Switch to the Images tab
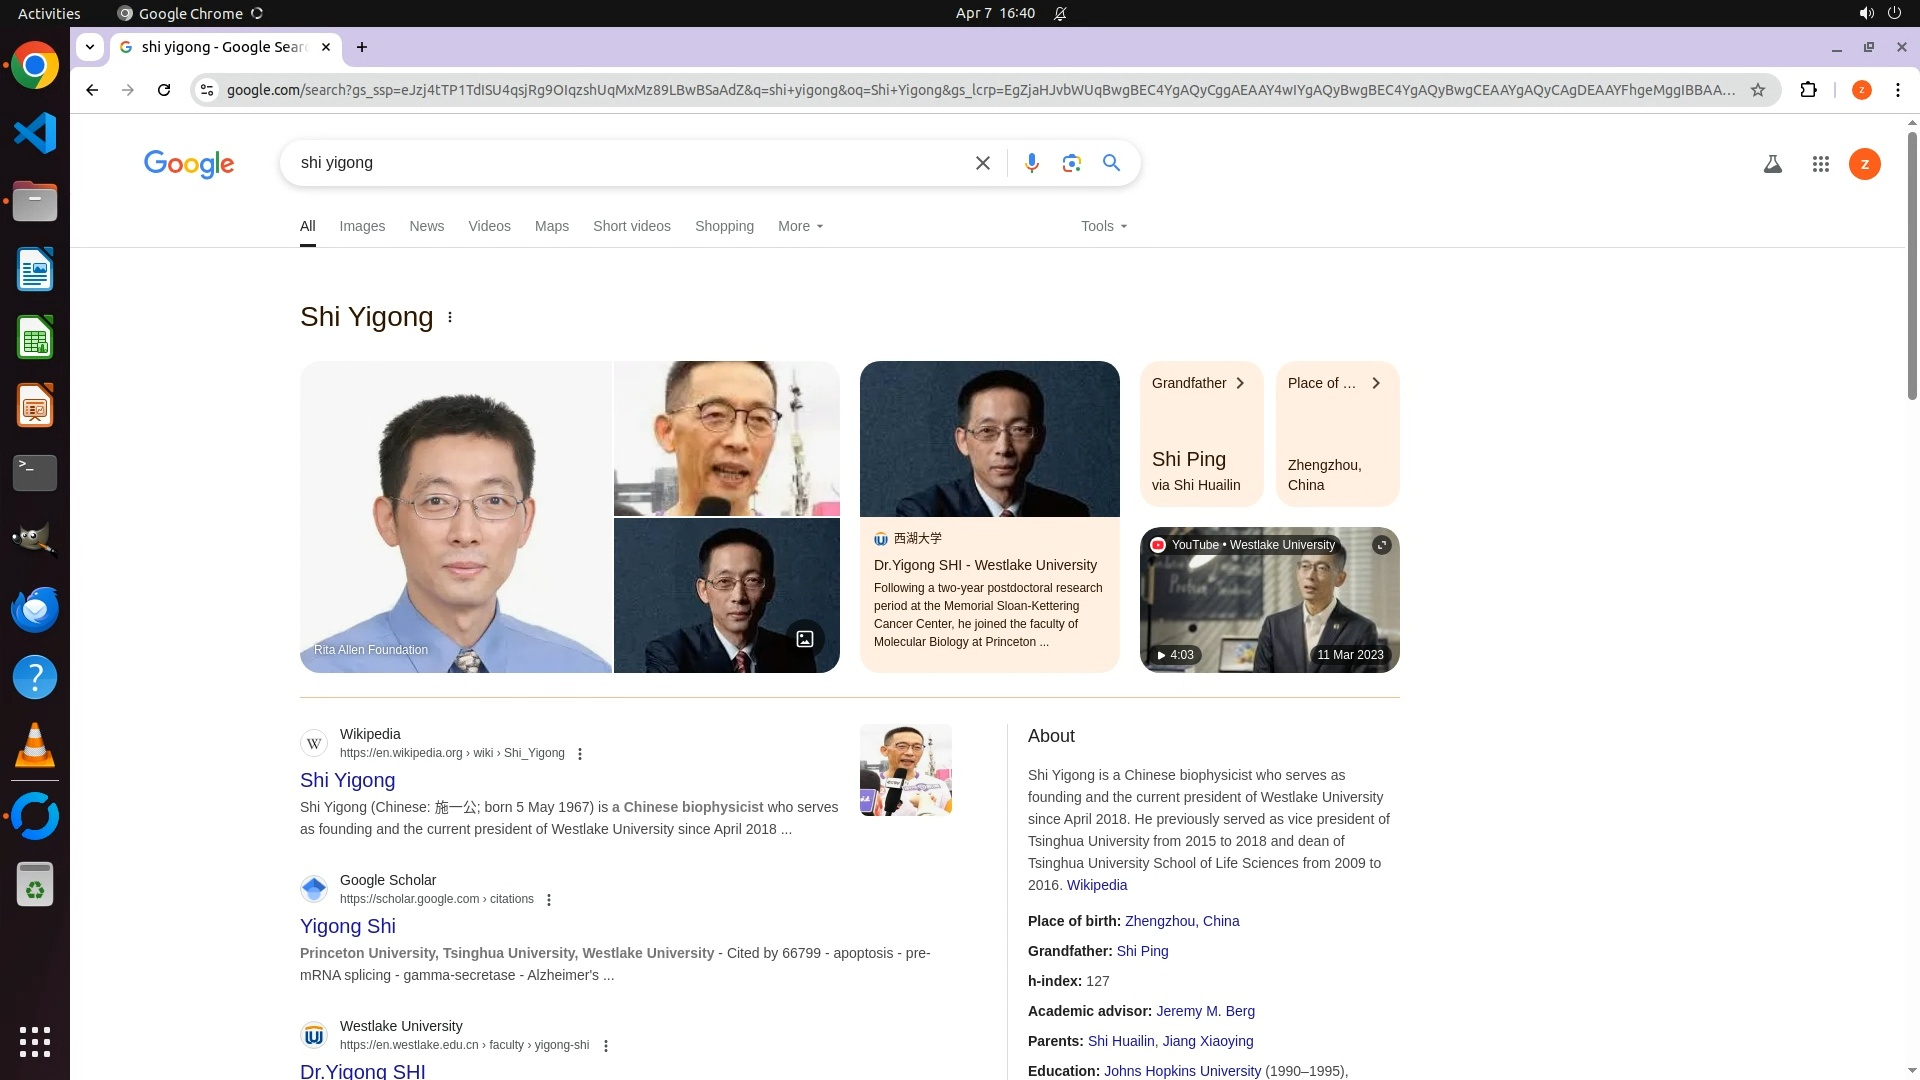 pos(362,226)
